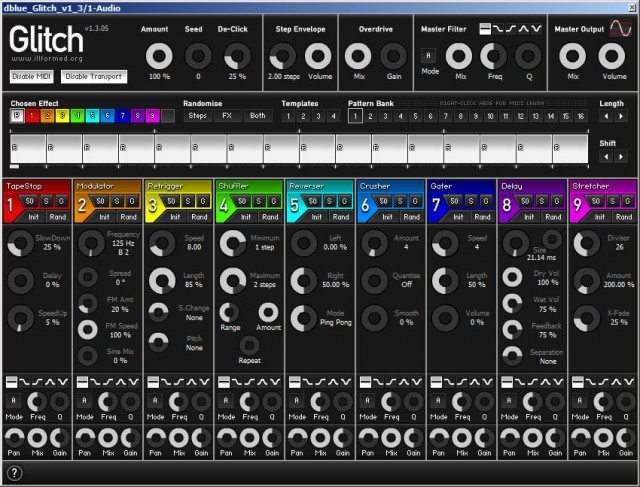This screenshot has width=640, height=487.
Task: Toggle the SO button on Retrigger module
Action: [x=171, y=201]
